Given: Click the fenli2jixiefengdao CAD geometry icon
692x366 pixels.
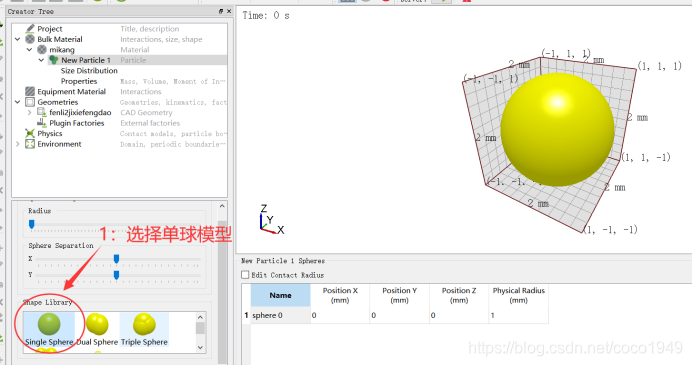Looking at the screenshot, I should point(42,113).
